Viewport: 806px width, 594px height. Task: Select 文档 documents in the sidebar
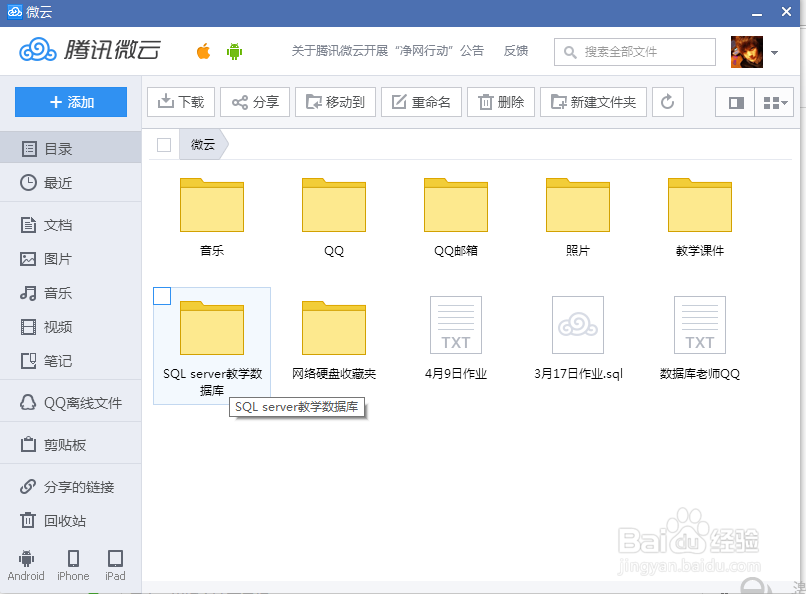[70, 225]
